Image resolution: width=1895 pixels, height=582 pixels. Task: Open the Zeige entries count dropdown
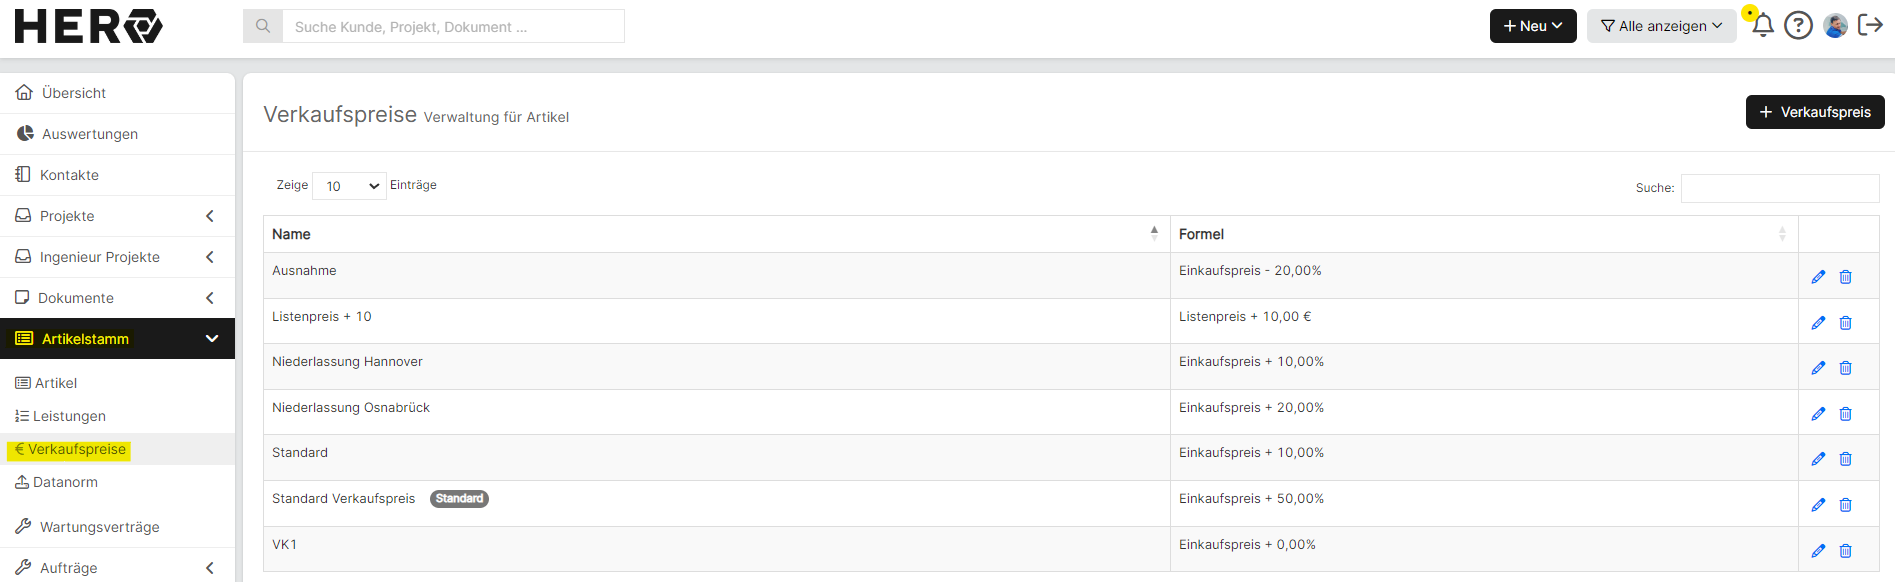(x=350, y=186)
